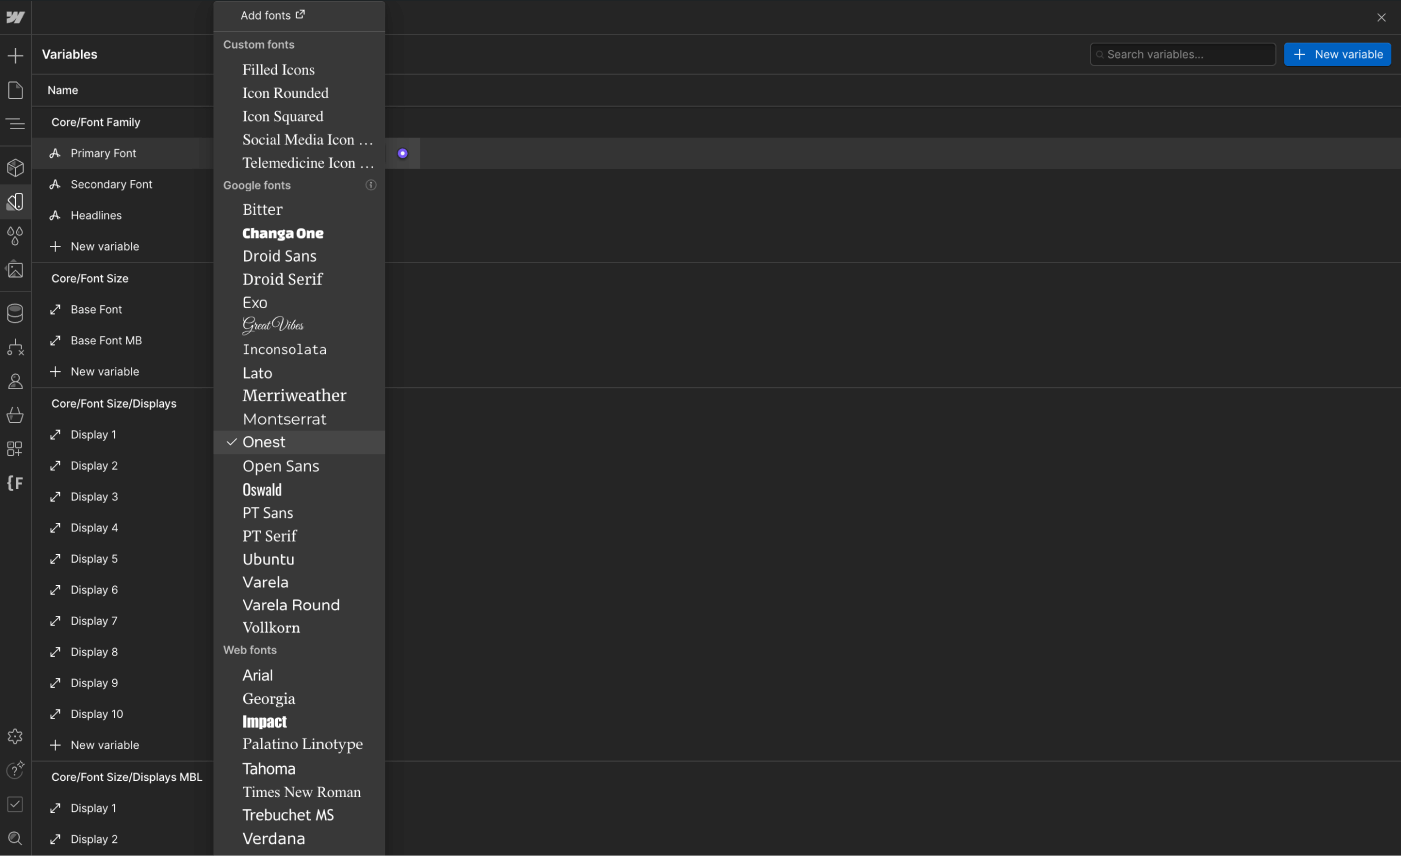Open the Users account icon
This screenshot has height=856, width=1401.
pyautogui.click(x=15, y=382)
